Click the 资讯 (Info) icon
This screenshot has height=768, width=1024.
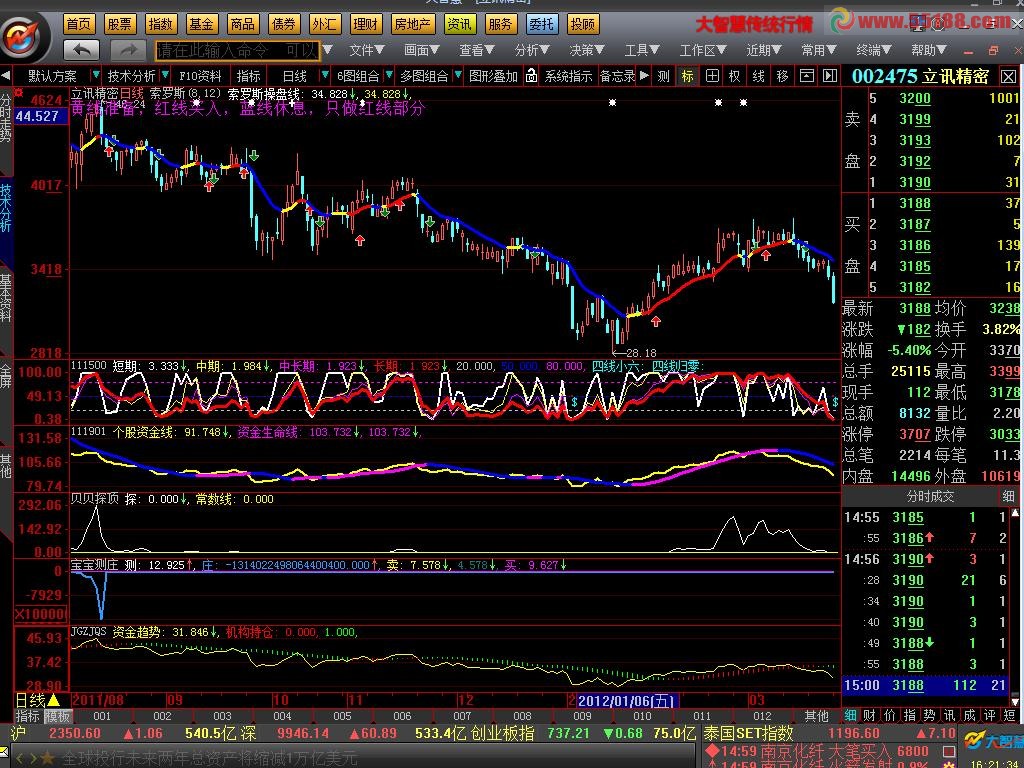click(458, 23)
